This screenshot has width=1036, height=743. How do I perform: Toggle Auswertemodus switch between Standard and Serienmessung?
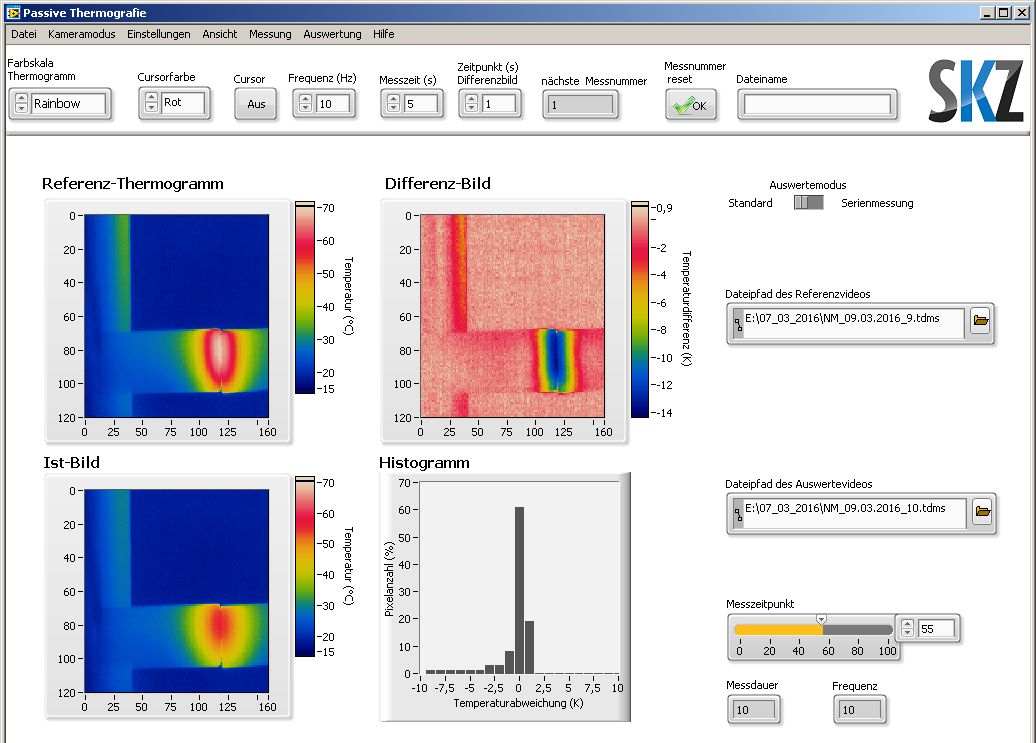808,203
